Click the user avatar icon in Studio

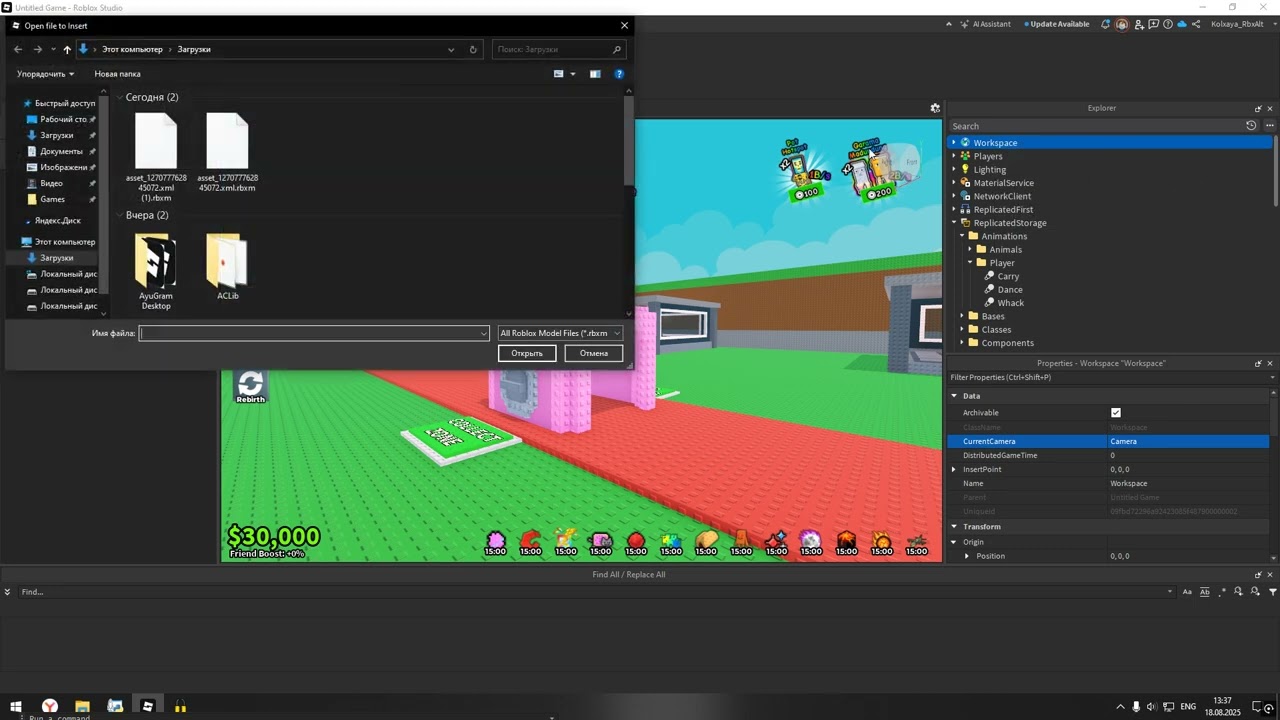[1122, 24]
